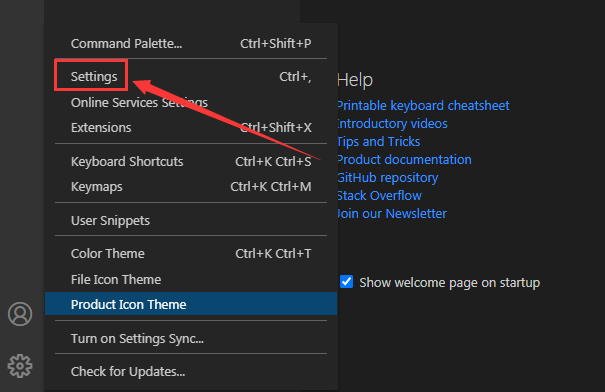605x392 pixels.
Task: Select File Icon Theme
Action: tap(191, 279)
